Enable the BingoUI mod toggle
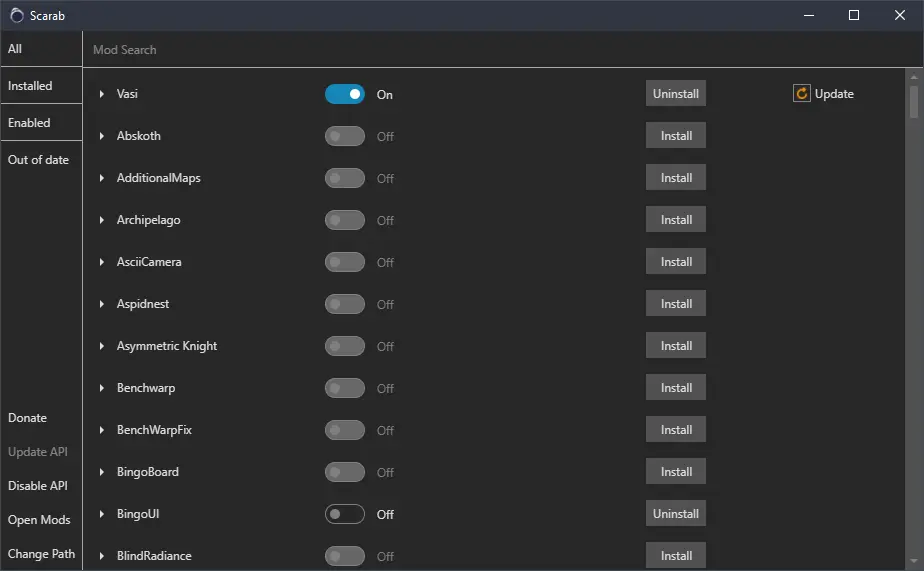Screen dimensions: 924x571 click(x=345, y=514)
